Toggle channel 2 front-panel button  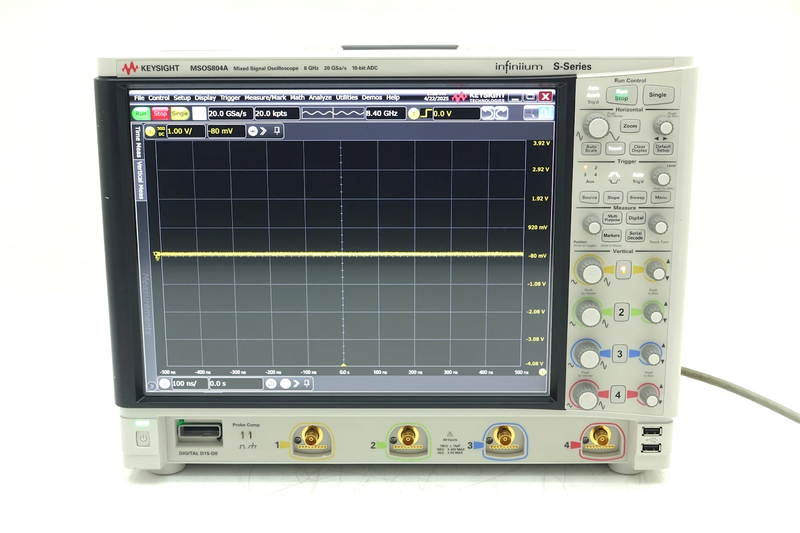click(x=621, y=313)
